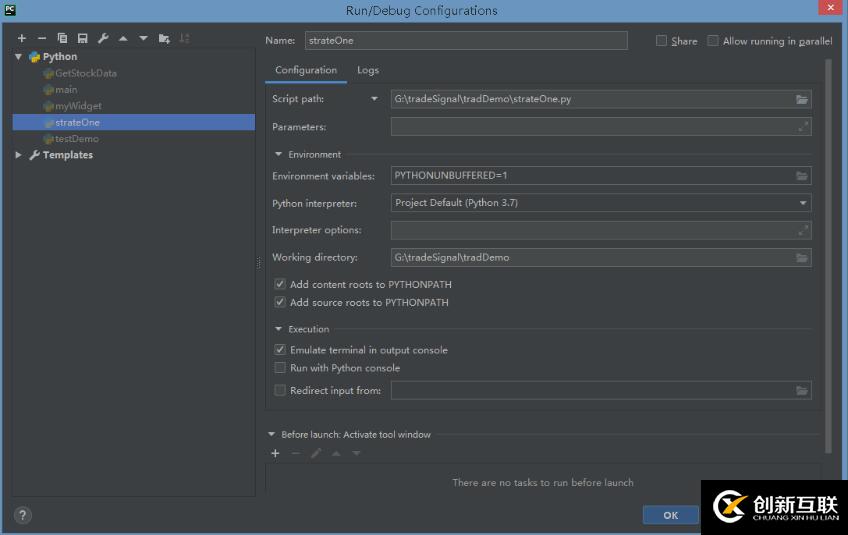The image size is (848, 535).
Task: Click the edit templates wrench icon
Action: coord(103,38)
